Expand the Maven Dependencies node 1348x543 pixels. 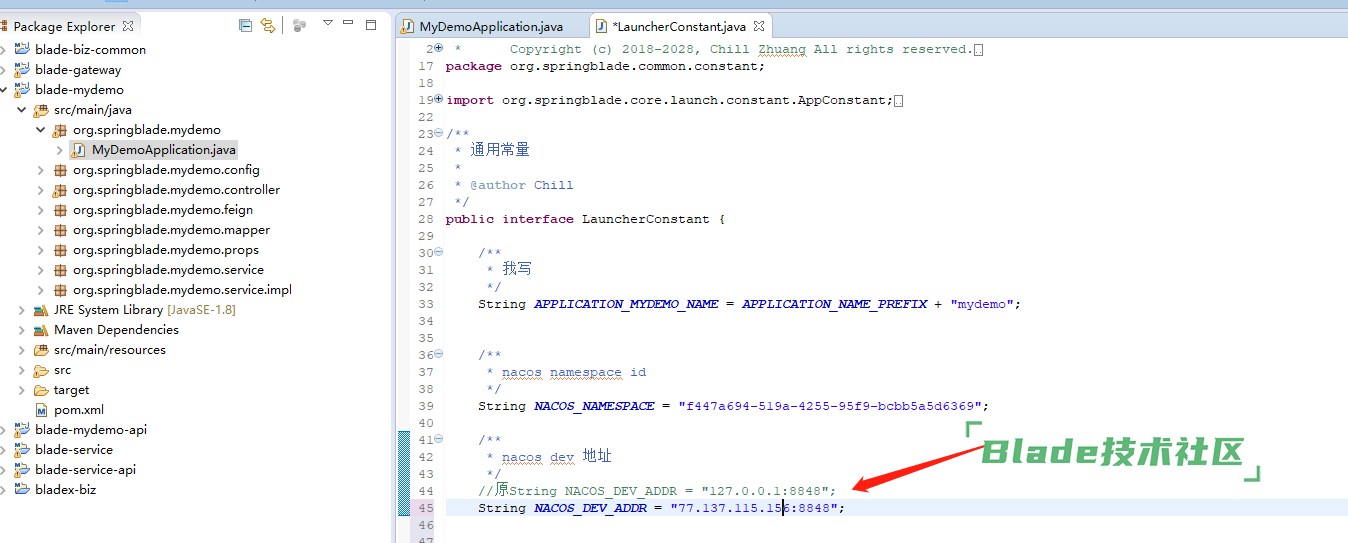[x=22, y=330]
